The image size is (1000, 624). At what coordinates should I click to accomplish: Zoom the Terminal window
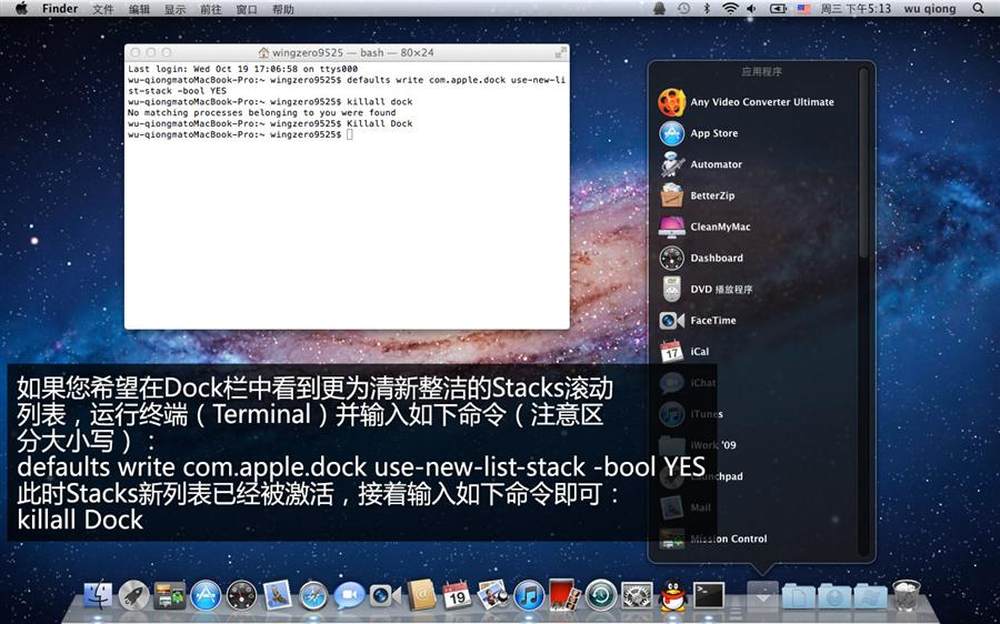166,52
